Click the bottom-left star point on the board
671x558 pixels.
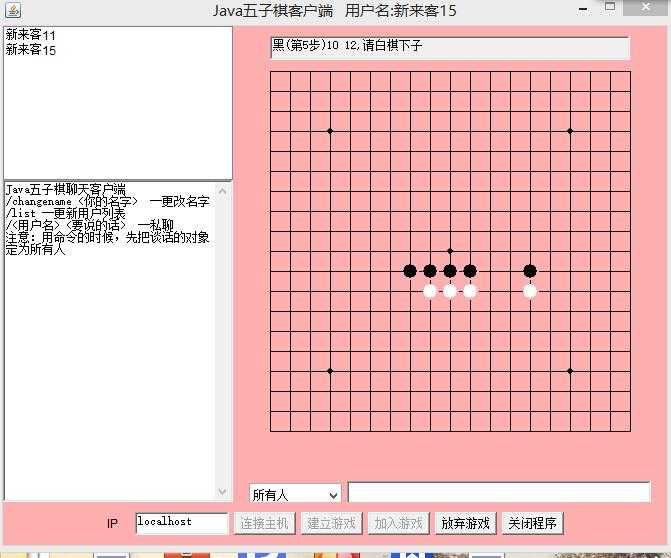click(x=330, y=371)
